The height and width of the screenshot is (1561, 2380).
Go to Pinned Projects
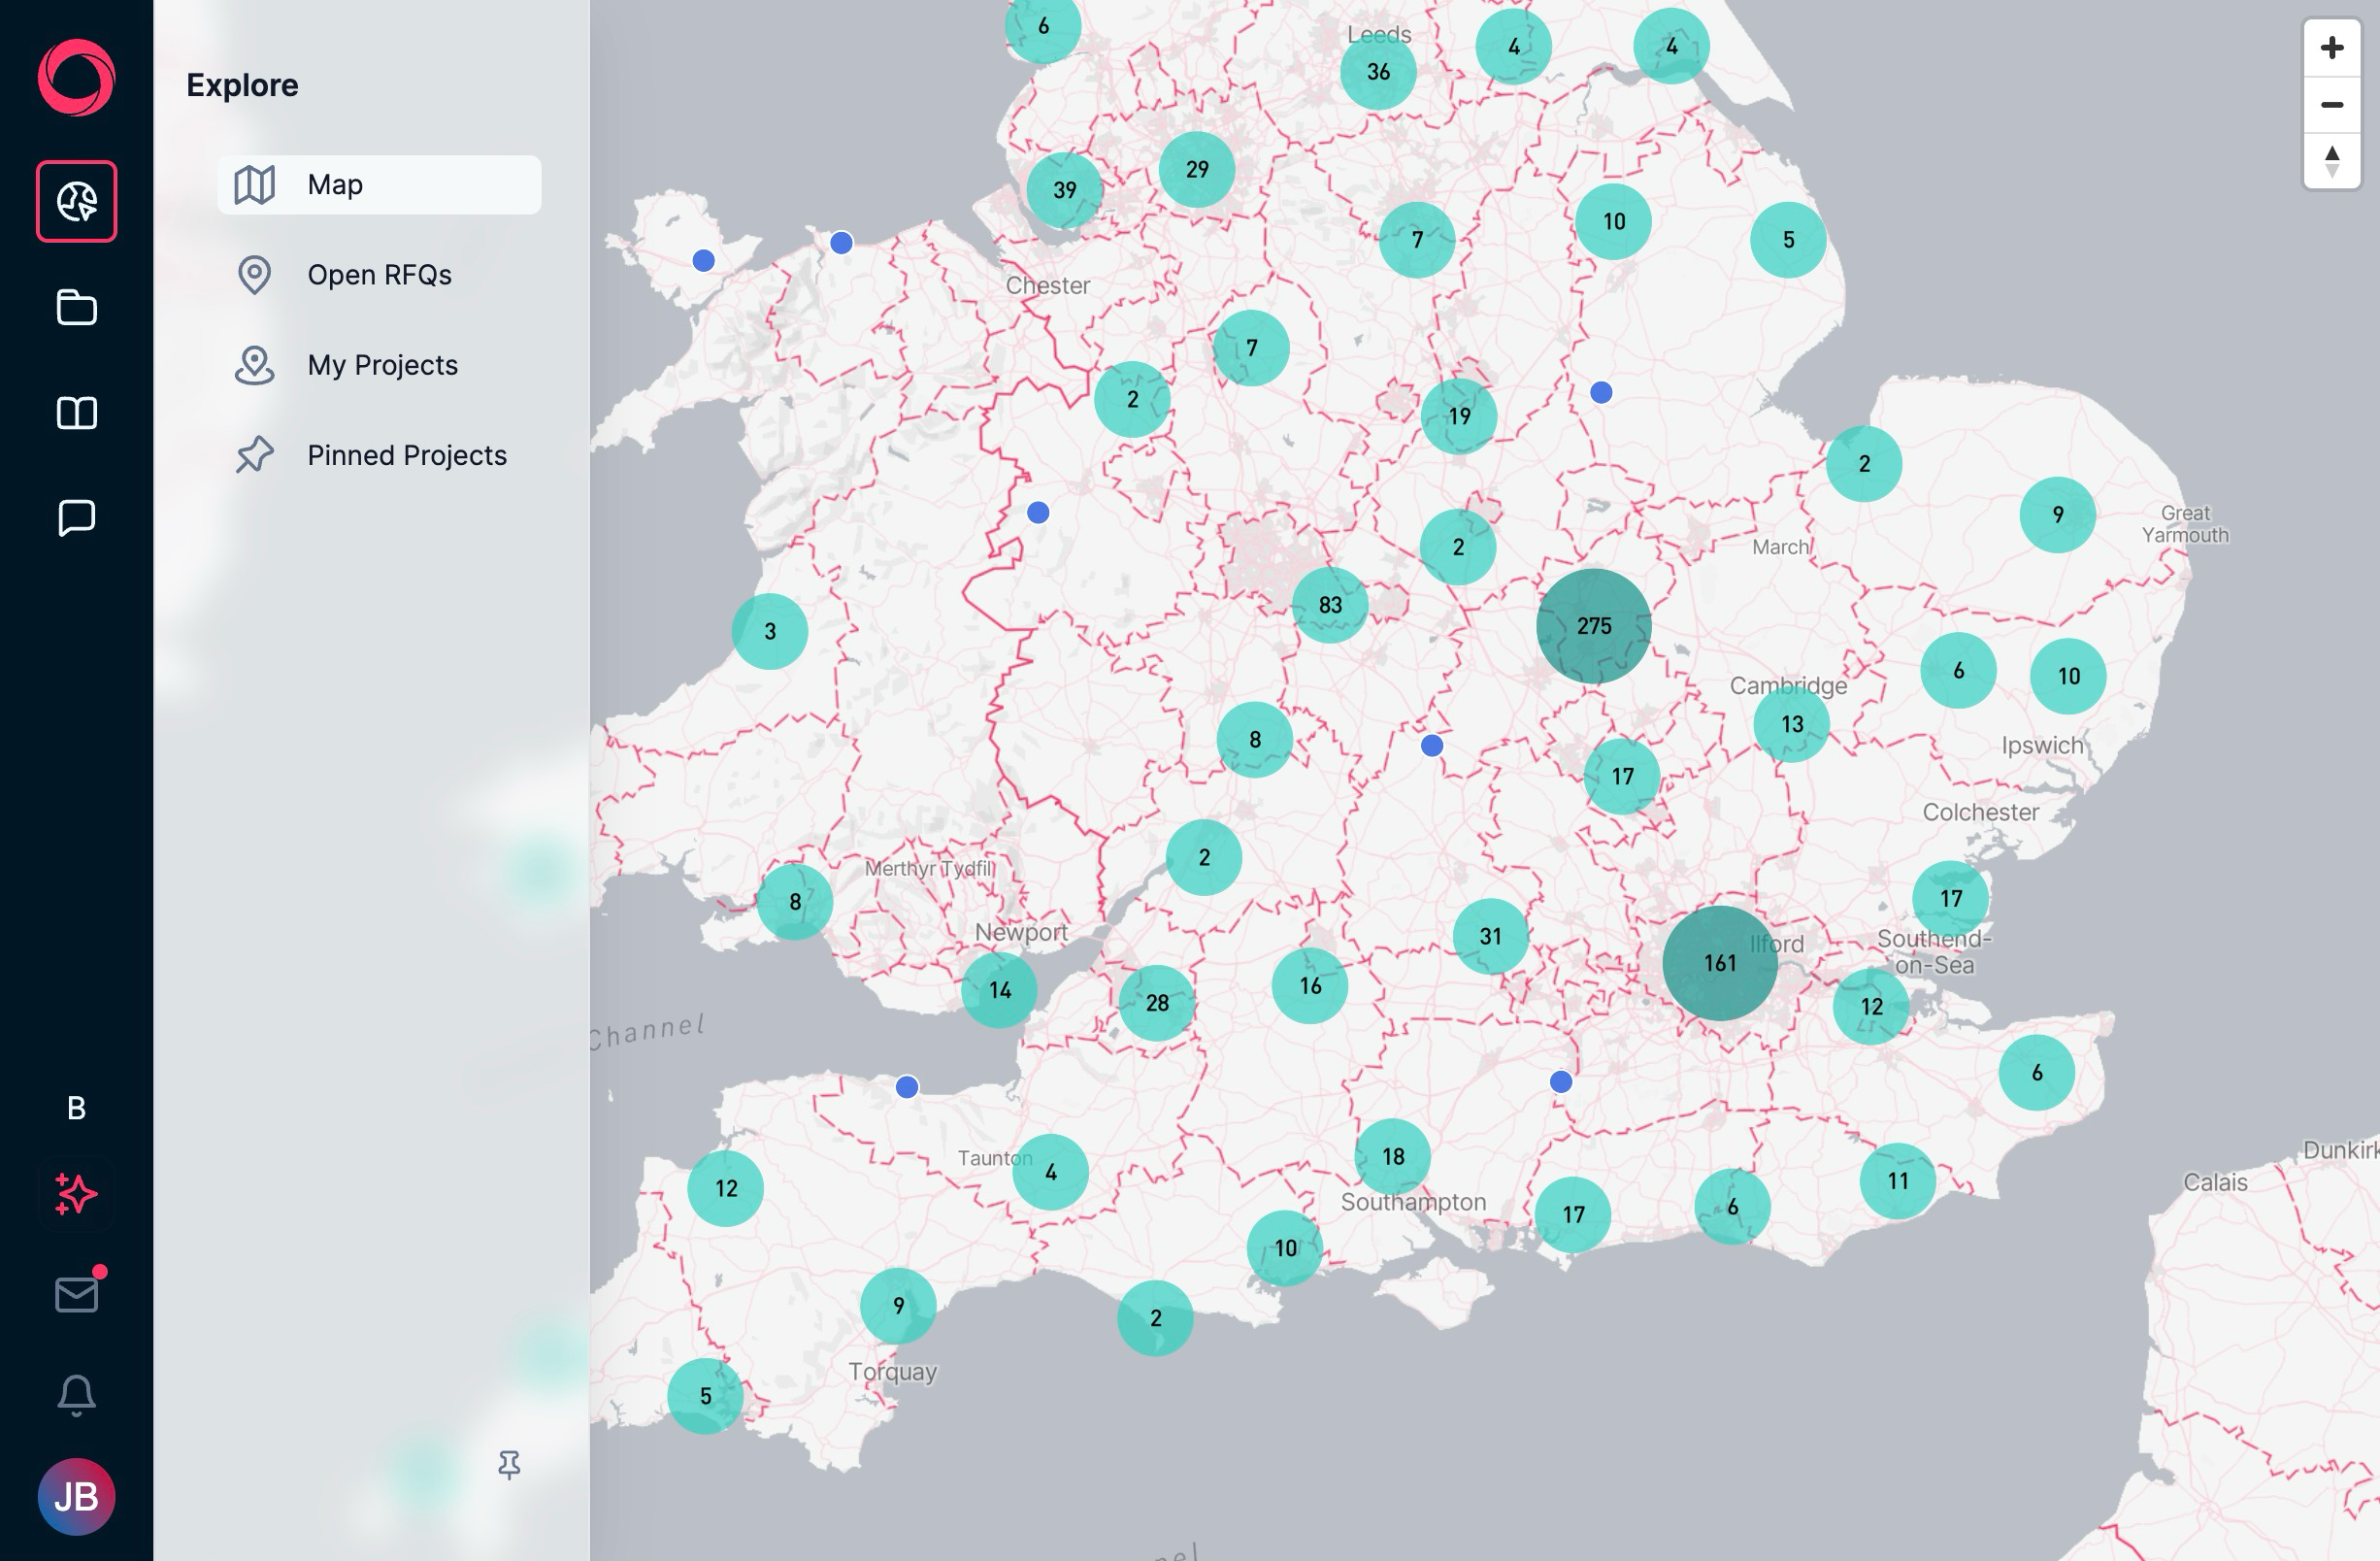[x=406, y=455]
